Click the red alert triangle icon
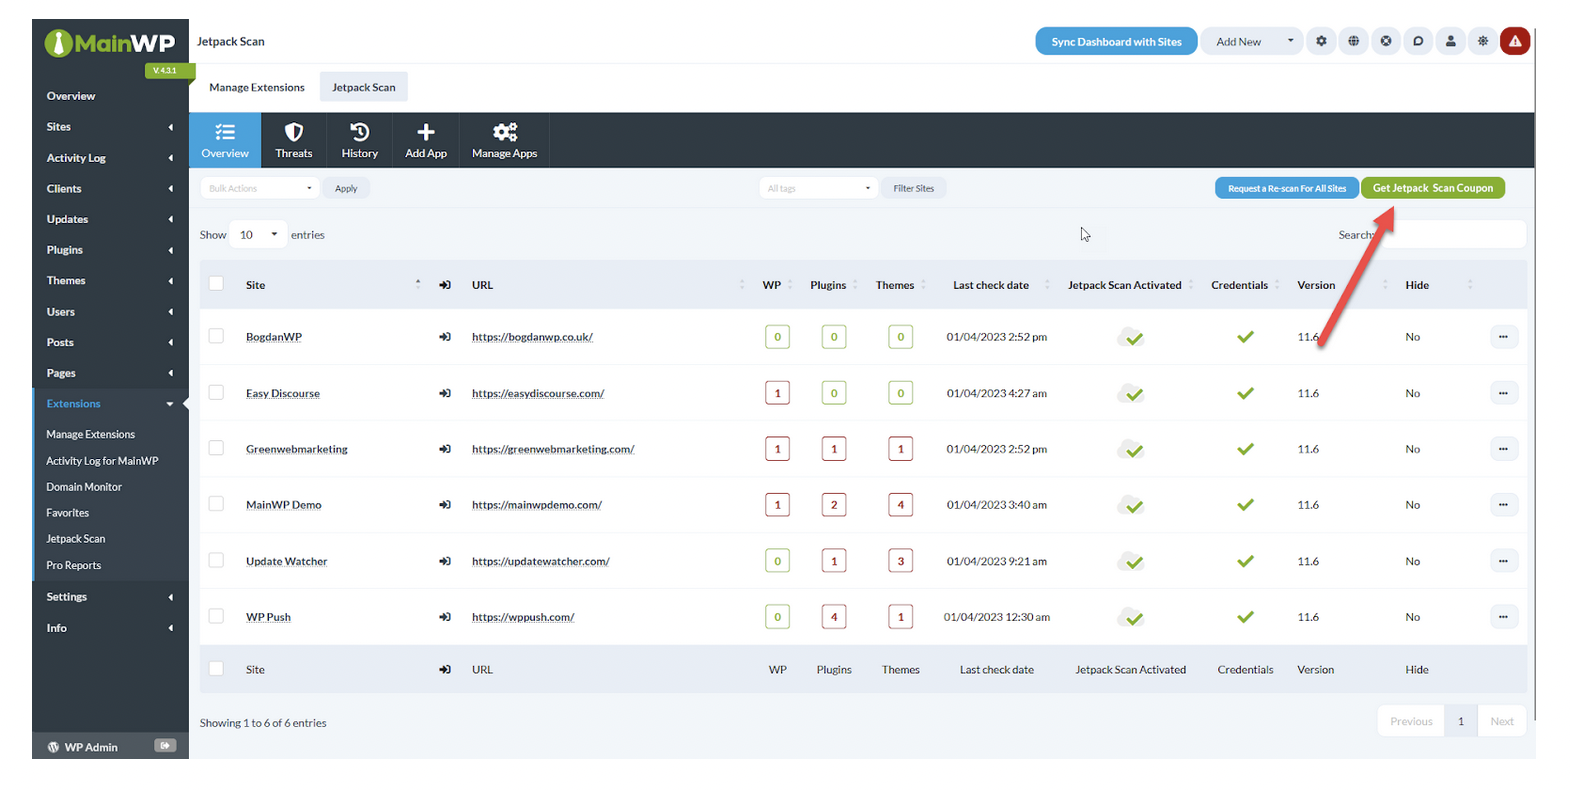Screen dimensions: 1570x790 coord(1515,41)
